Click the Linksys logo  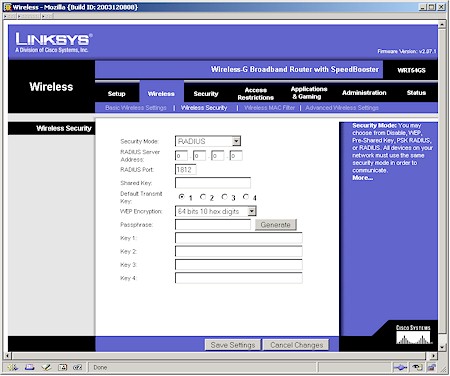tap(53, 42)
